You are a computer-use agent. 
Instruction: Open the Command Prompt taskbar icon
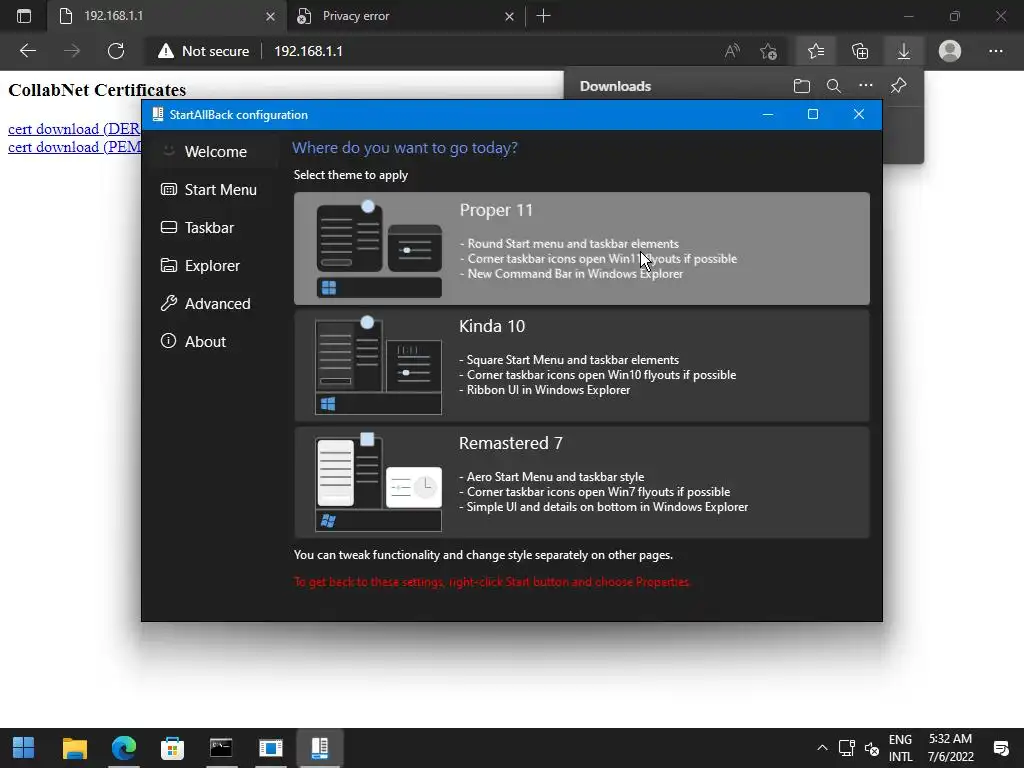(221, 748)
